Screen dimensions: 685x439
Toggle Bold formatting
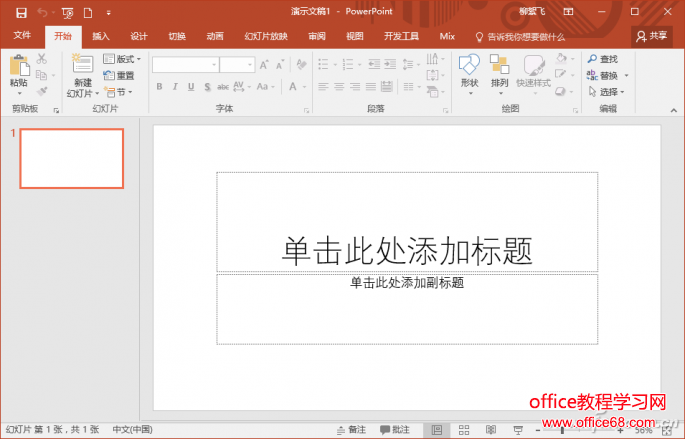(159, 87)
